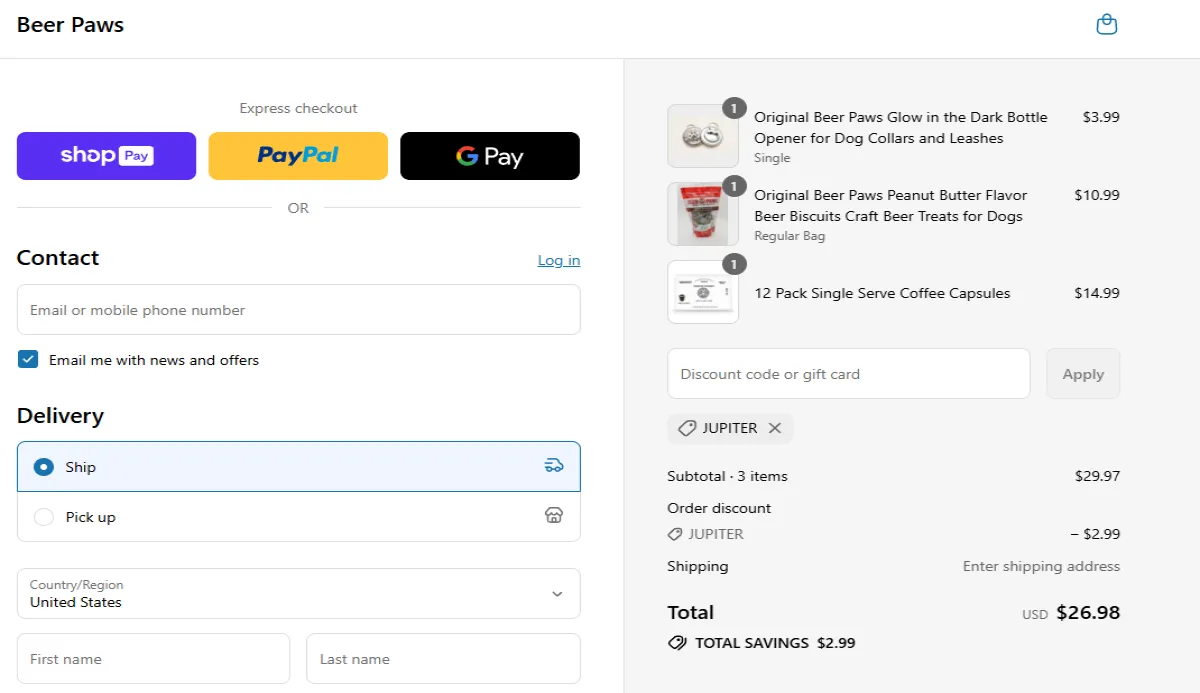Choose Google Pay express checkout
This screenshot has height=693, width=1200.
(x=490, y=156)
